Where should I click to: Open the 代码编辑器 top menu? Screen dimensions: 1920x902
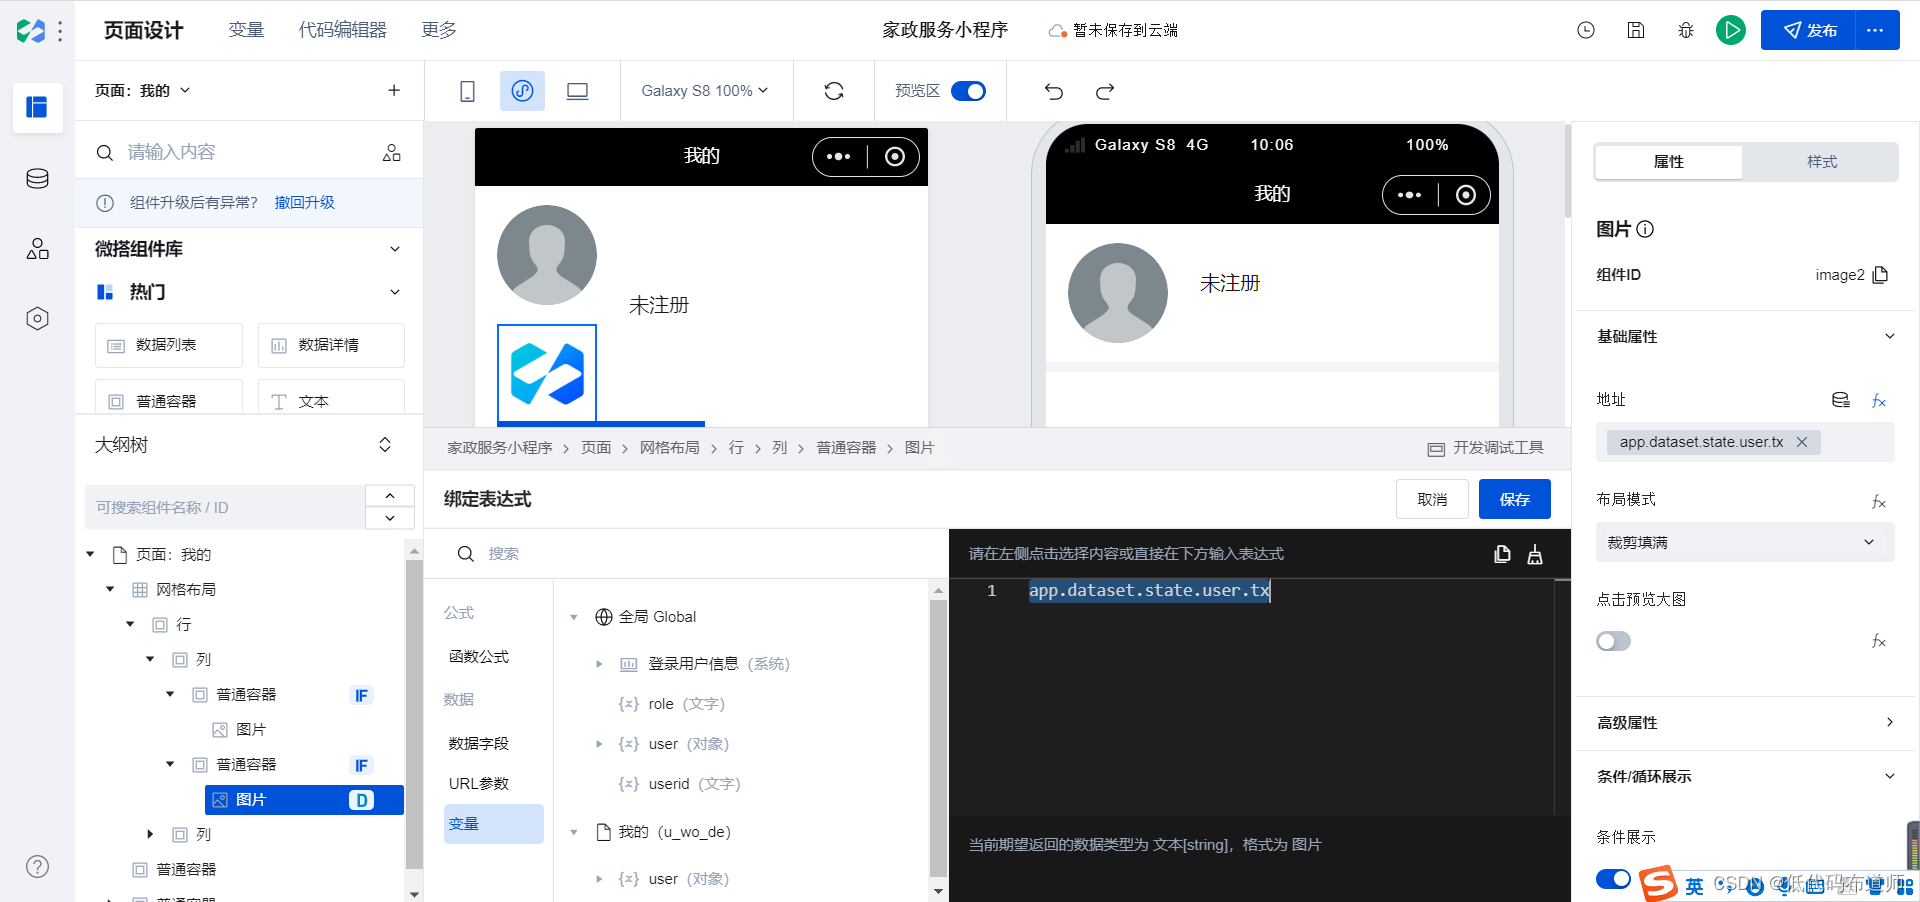click(x=342, y=30)
